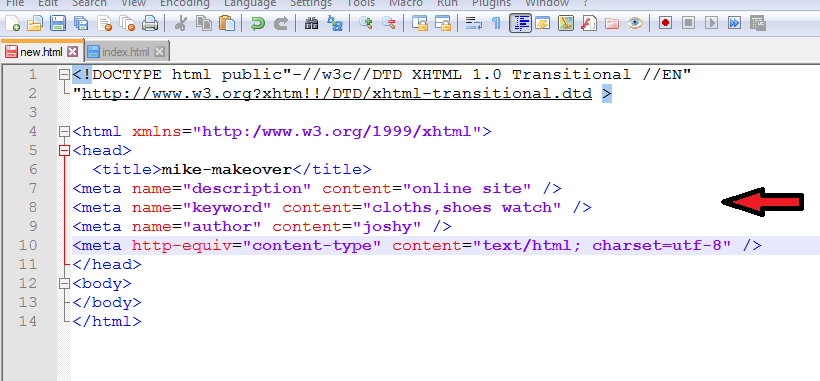Click the macro Playback icon

tap(711, 23)
